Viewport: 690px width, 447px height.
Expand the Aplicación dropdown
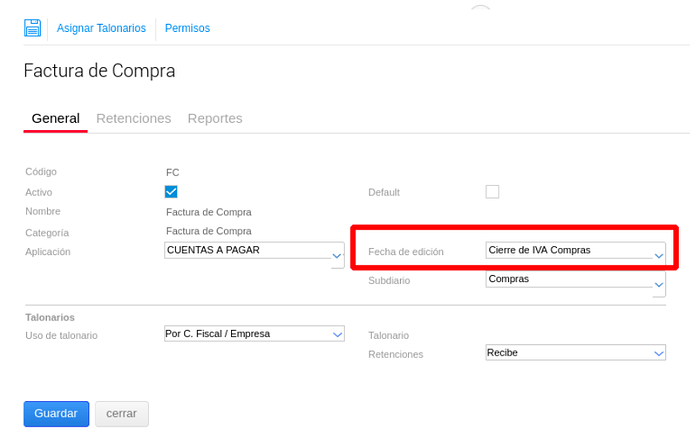(x=254, y=251)
